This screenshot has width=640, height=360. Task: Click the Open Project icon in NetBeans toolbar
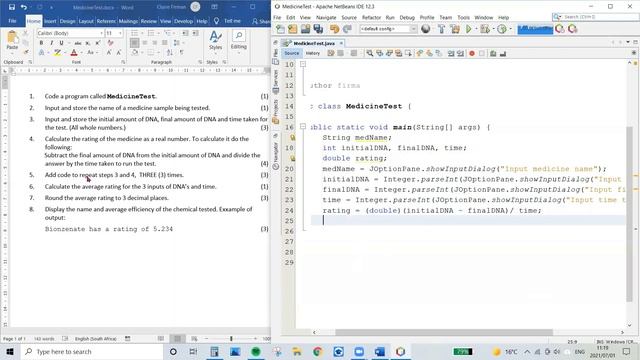coord(305,29)
